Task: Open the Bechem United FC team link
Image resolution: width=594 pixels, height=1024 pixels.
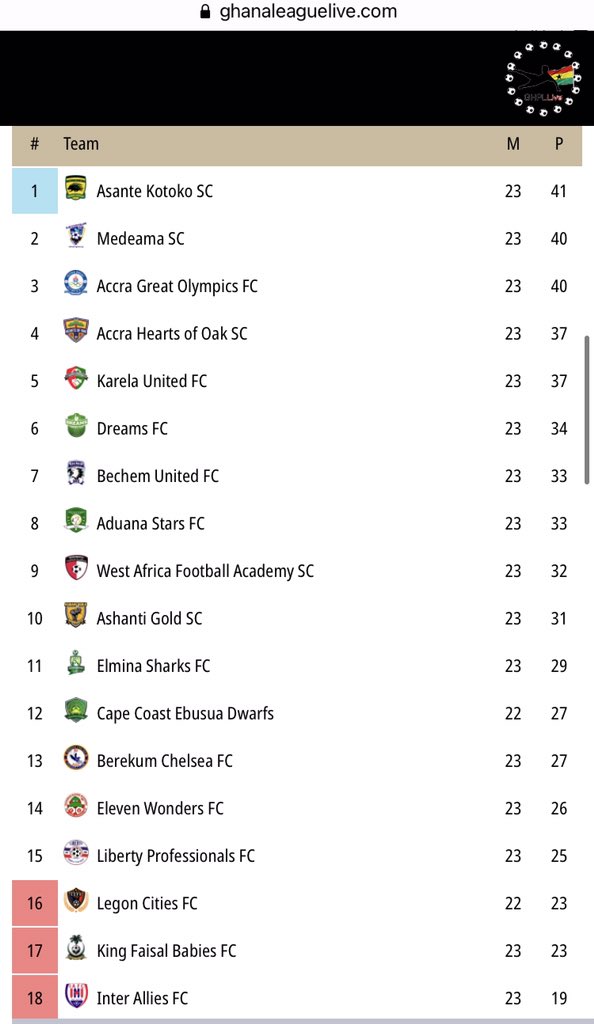Action: 157,475
